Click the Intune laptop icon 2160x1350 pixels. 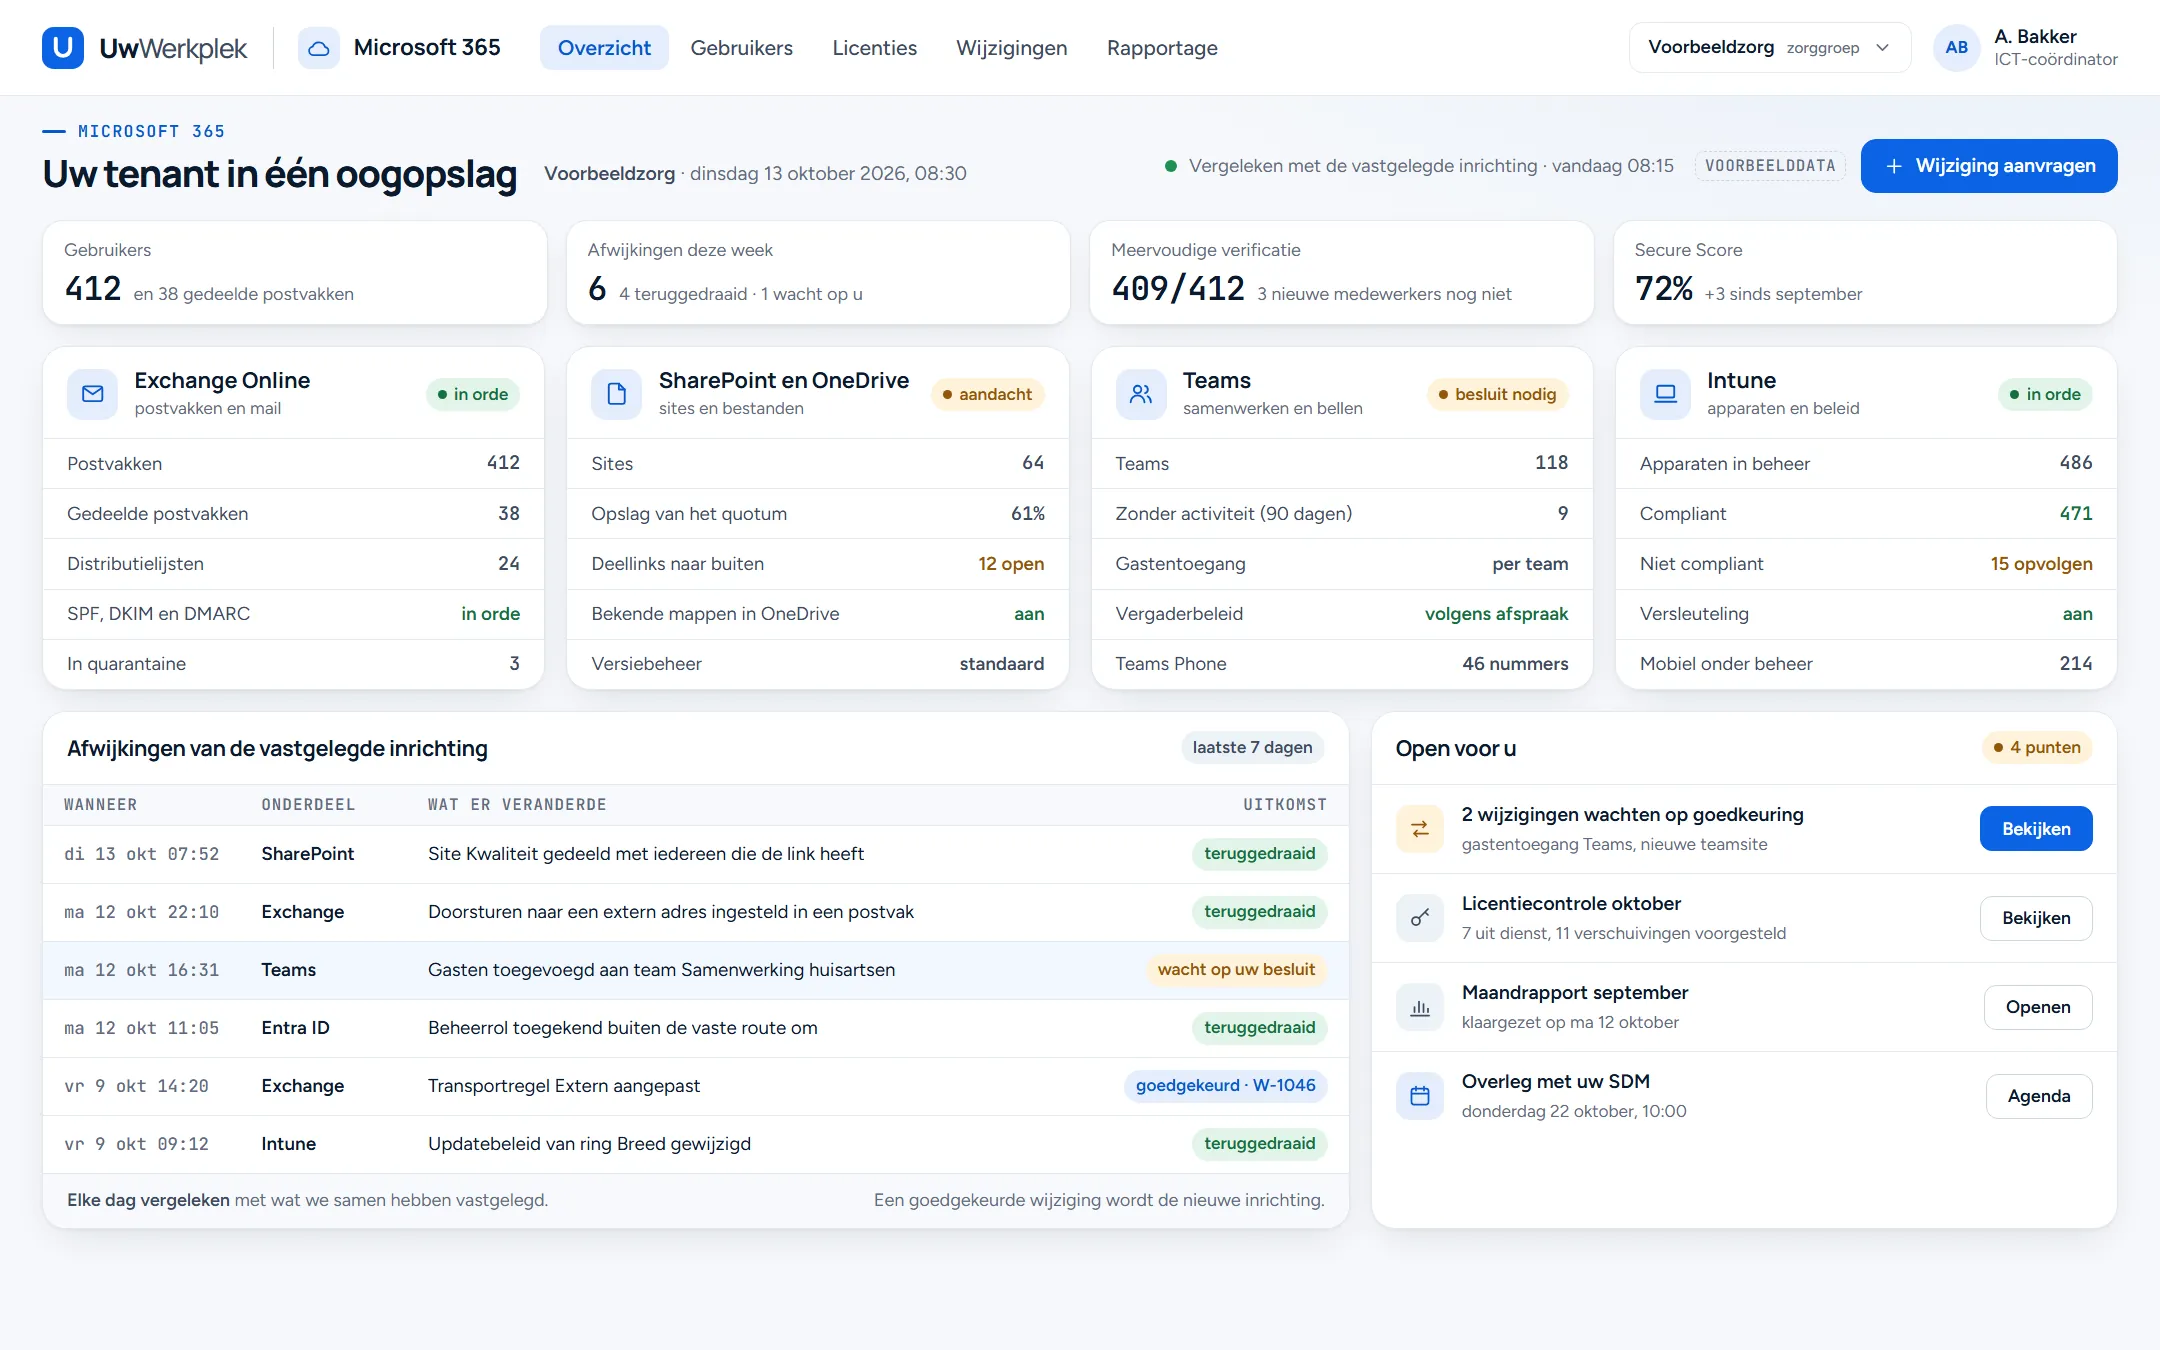tap(1665, 394)
